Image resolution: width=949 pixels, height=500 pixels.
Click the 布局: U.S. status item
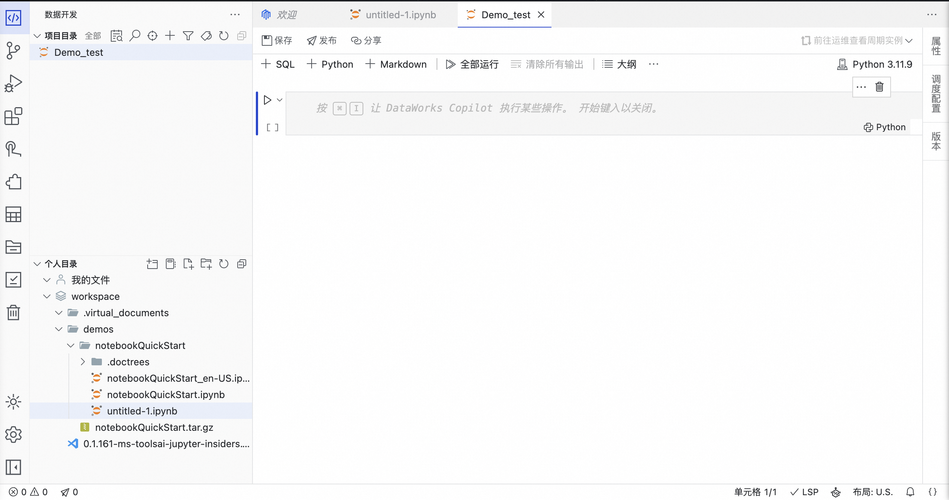pyautogui.click(x=872, y=492)
